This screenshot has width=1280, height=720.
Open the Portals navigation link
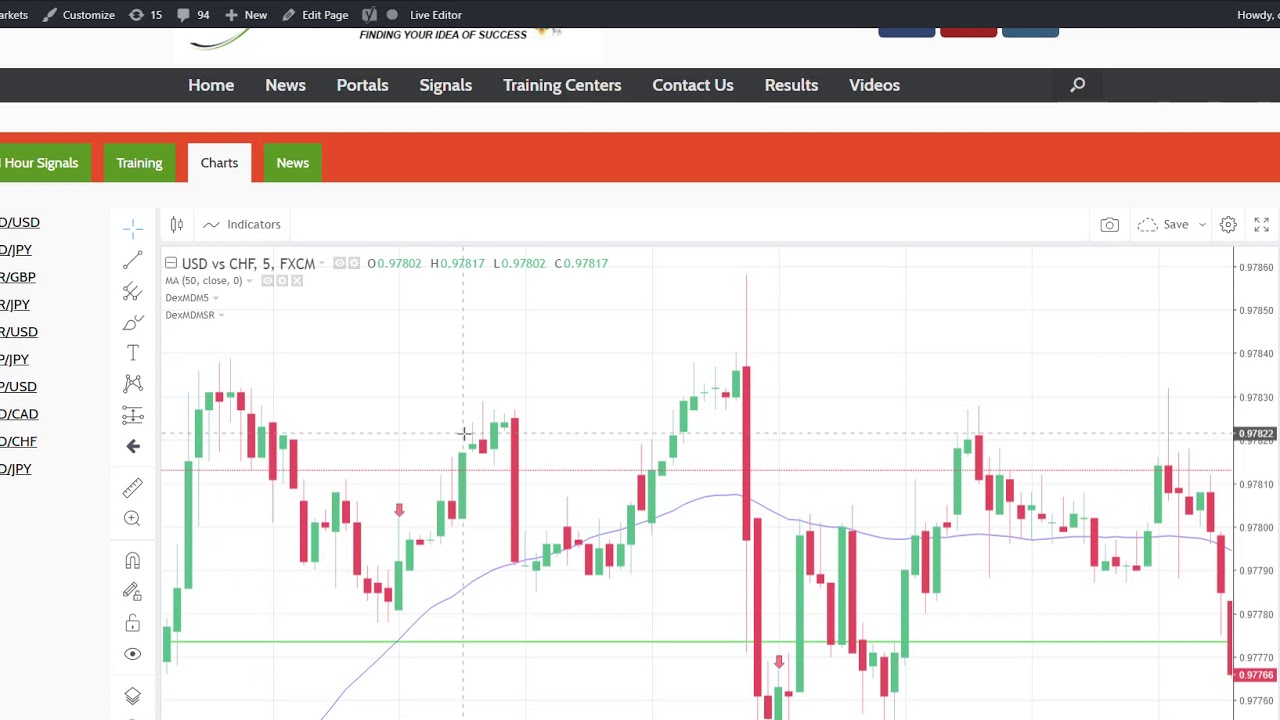click(362, 85)
